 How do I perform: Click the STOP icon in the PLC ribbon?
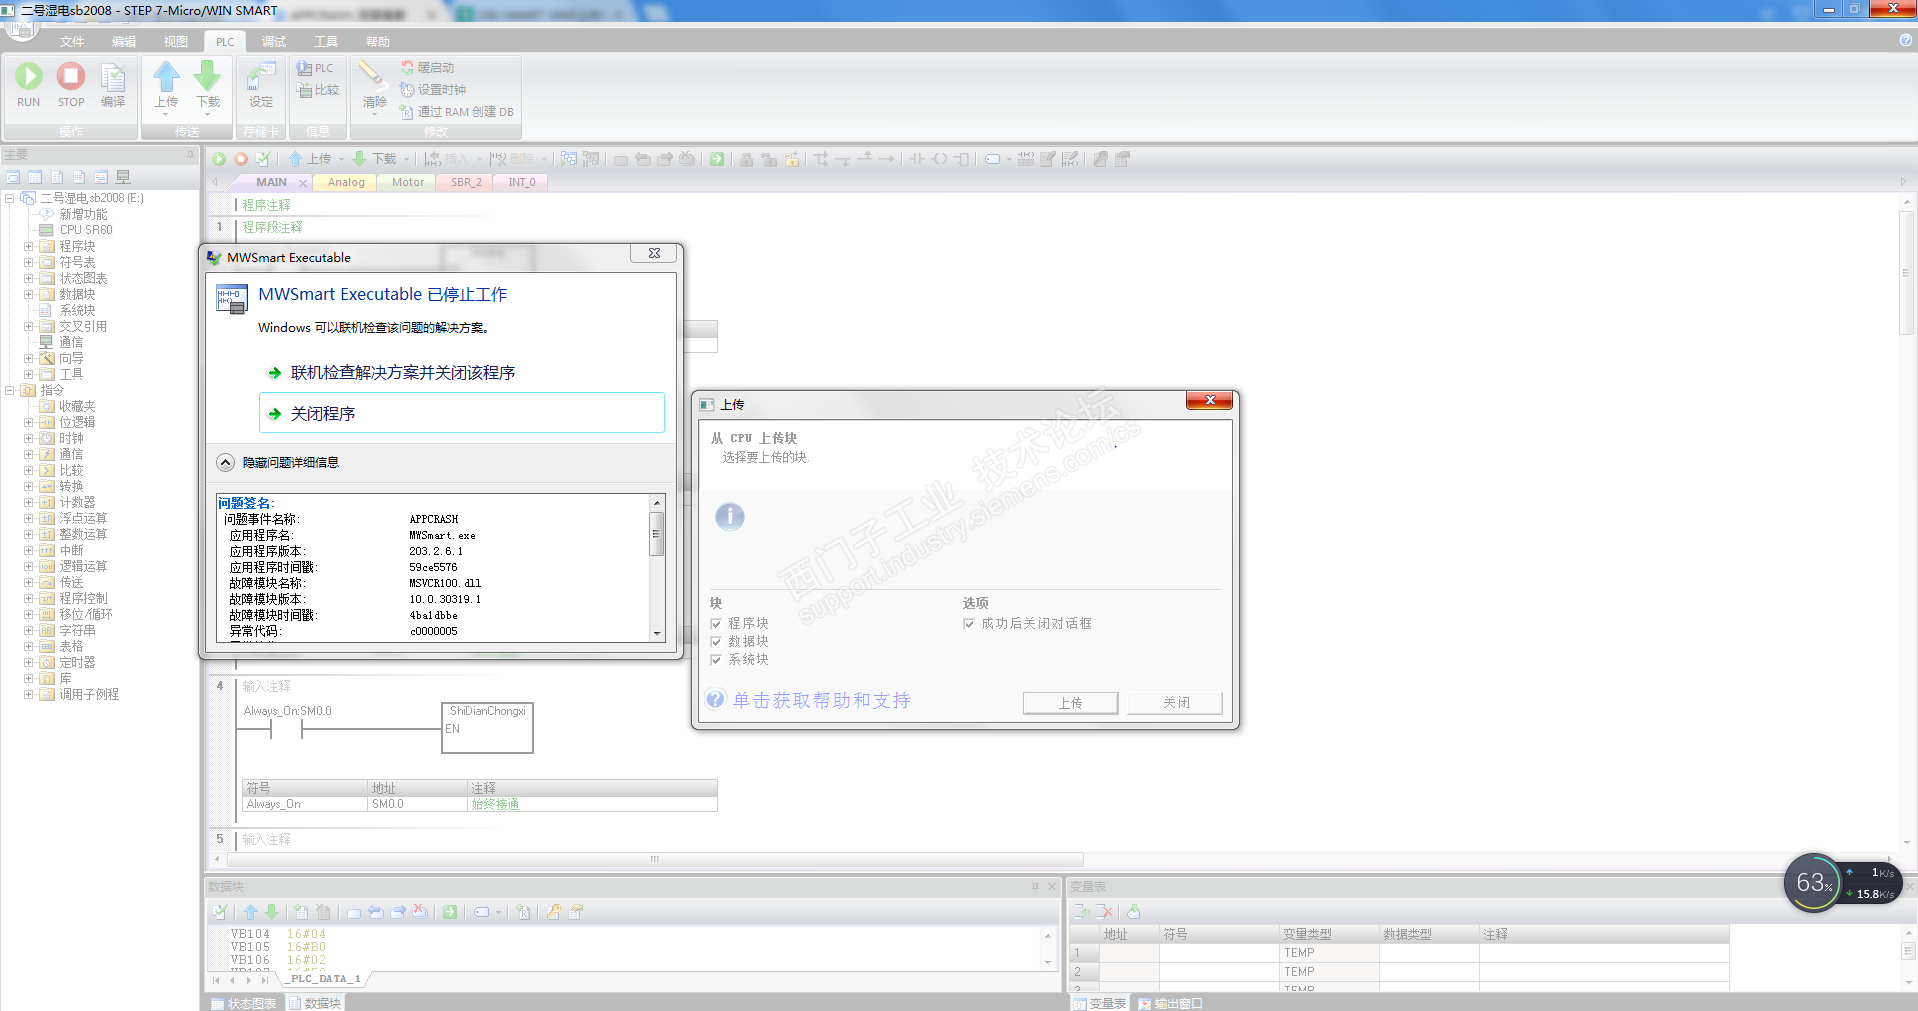(71, 77)
